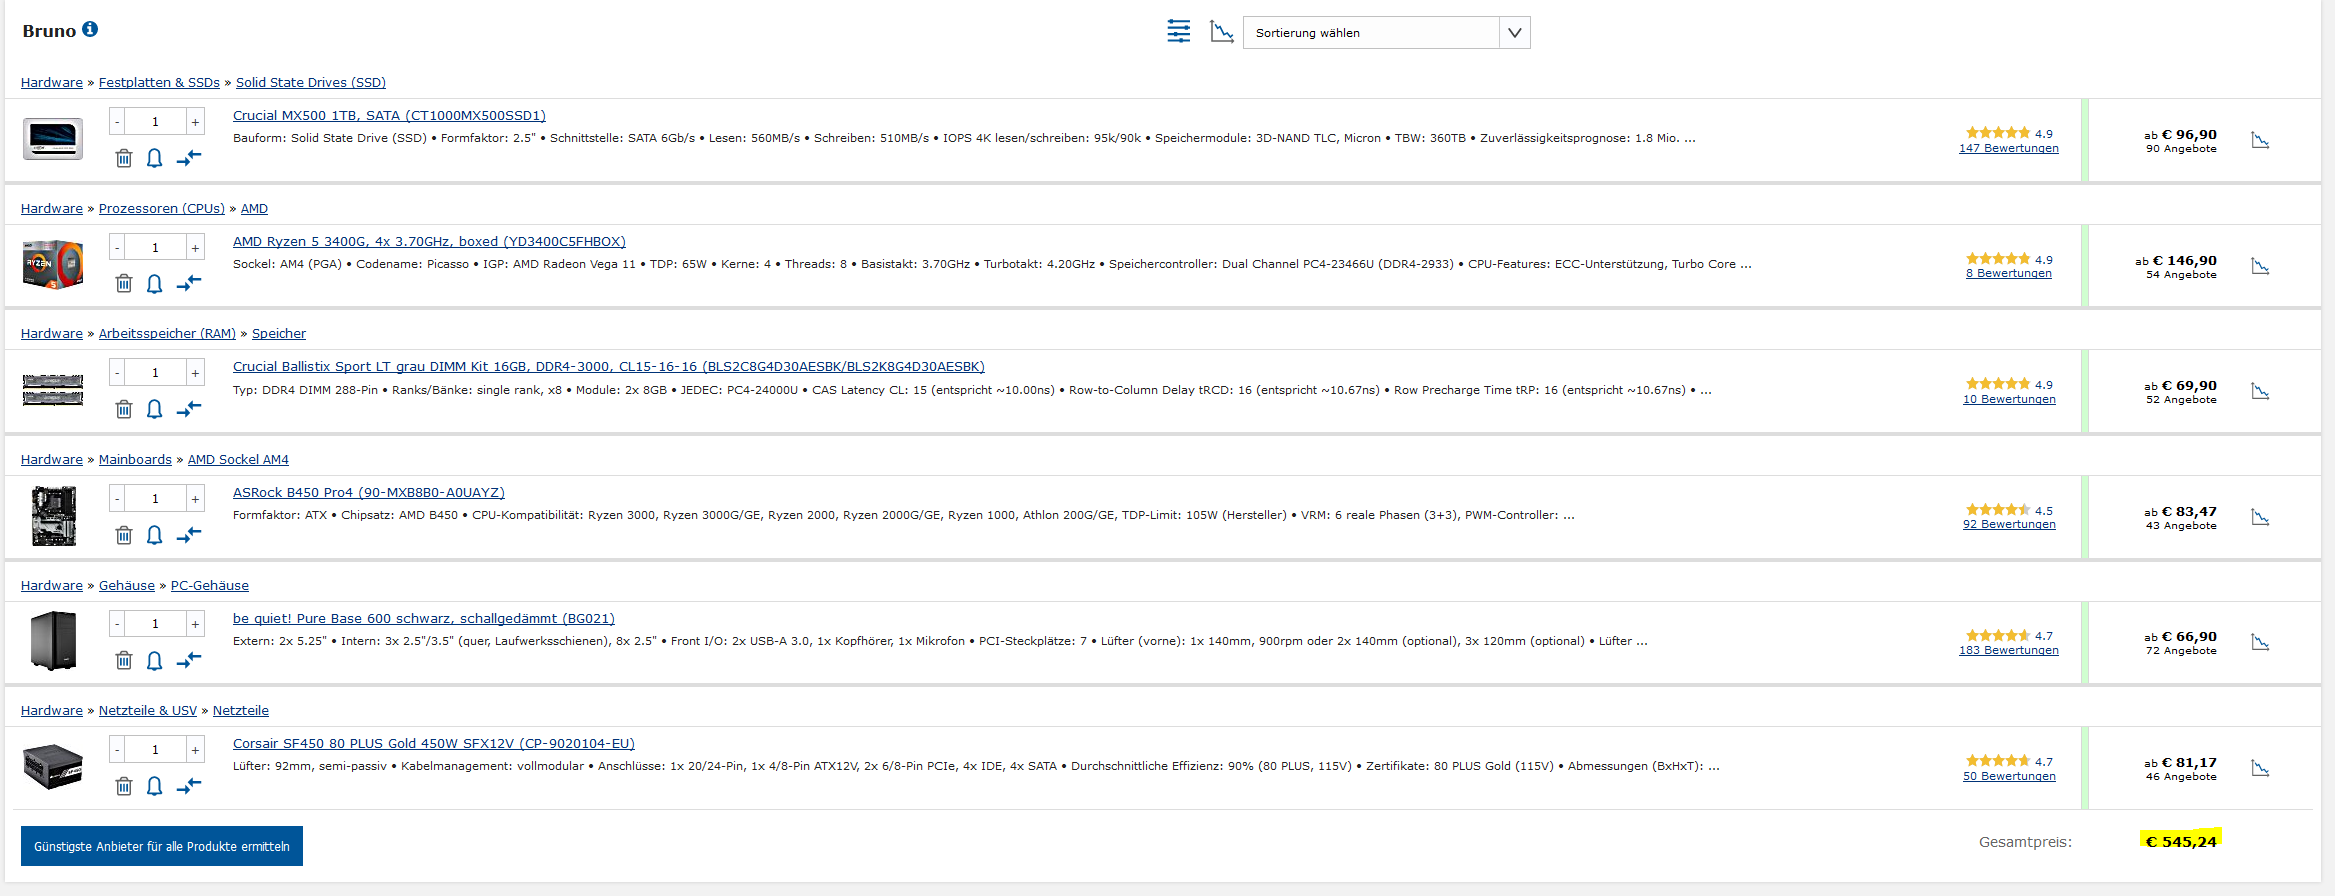Go to Solid State Drives (SSD) breadcrumb
The height and width of the screenshot is (896, 2335).
[311, 83]
